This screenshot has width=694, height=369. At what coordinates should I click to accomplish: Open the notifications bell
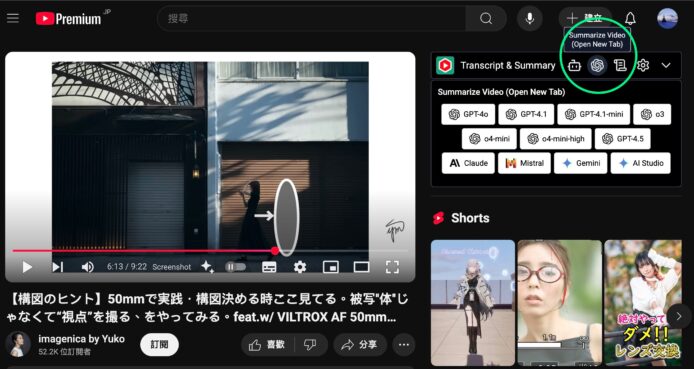(630, 18)
